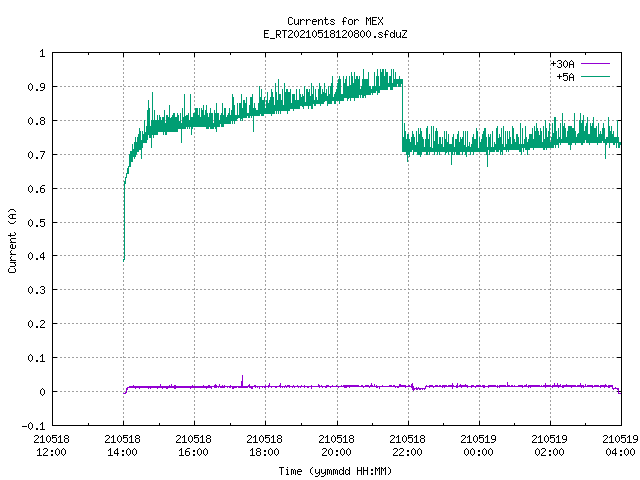Click the y-axis tick label 0.3

click(37, 290)
